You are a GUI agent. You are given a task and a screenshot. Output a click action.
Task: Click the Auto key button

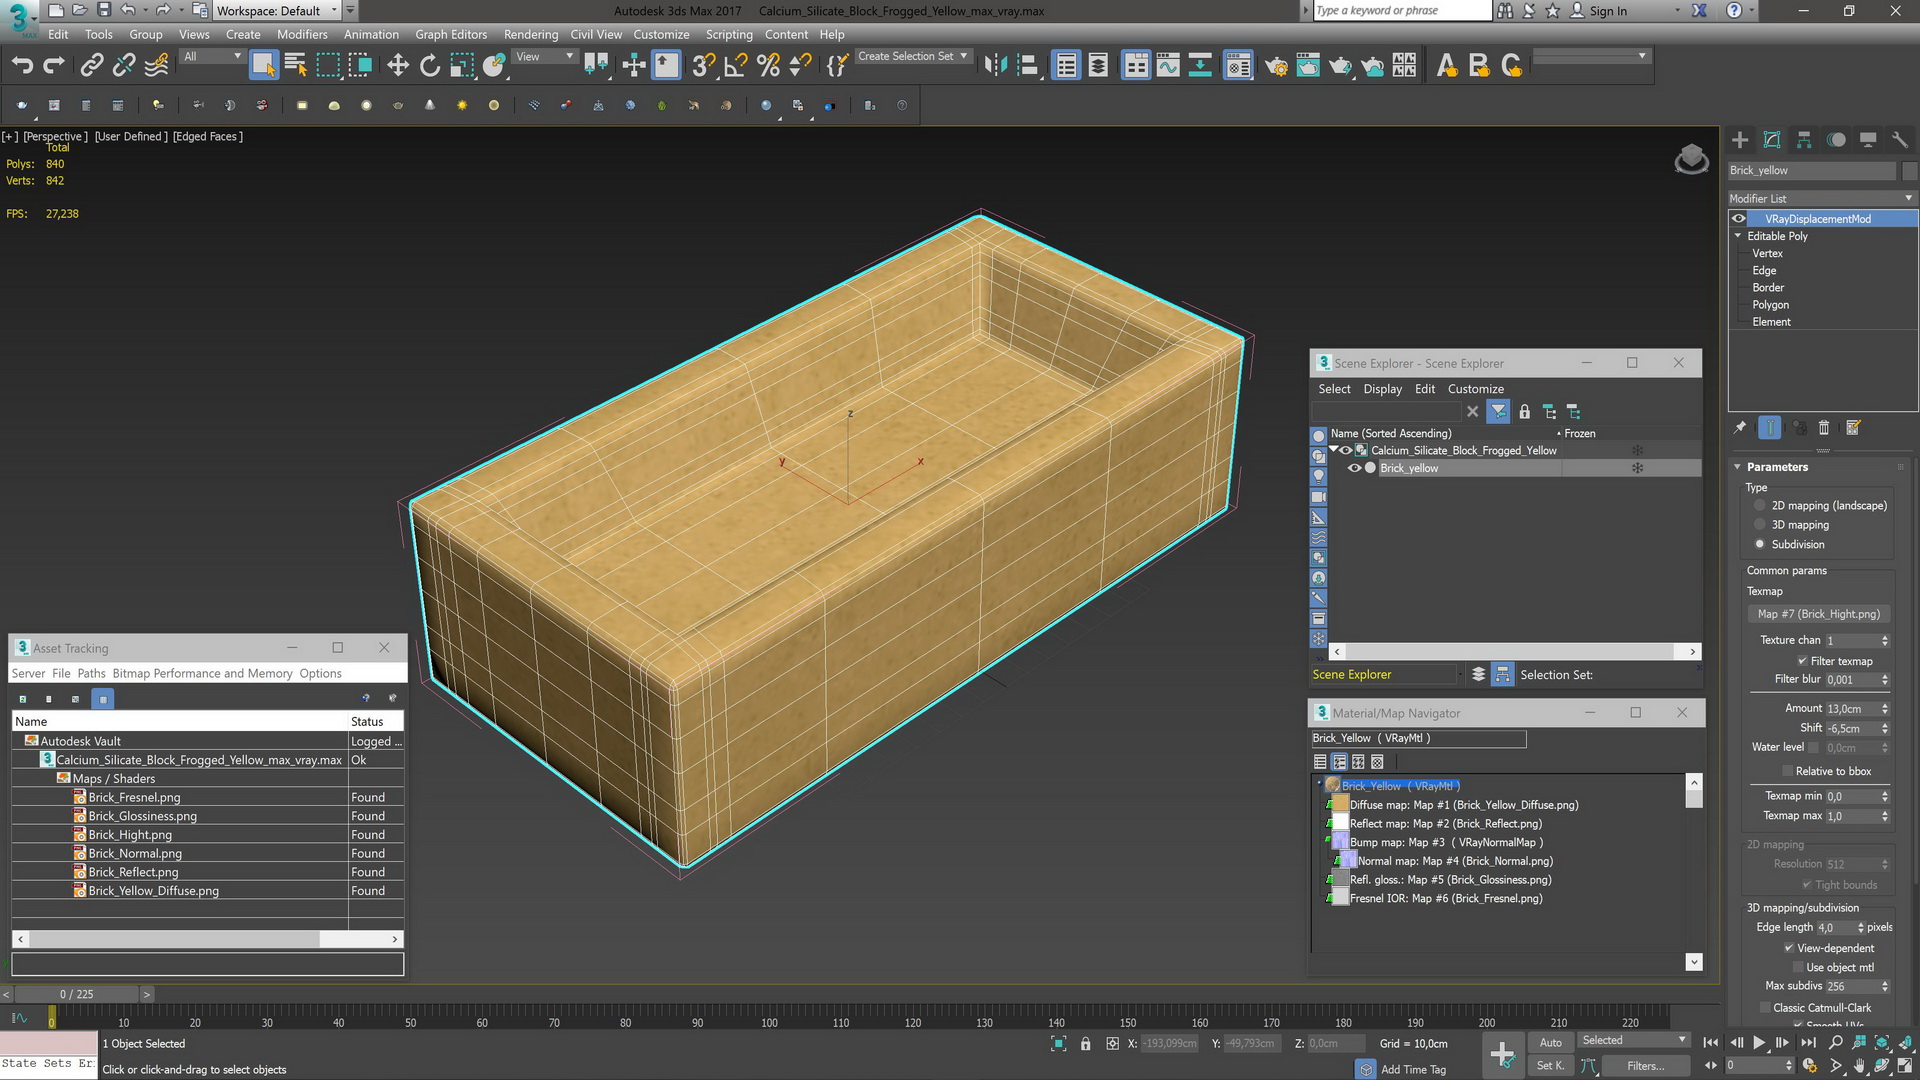(x=1551, y=1043)
